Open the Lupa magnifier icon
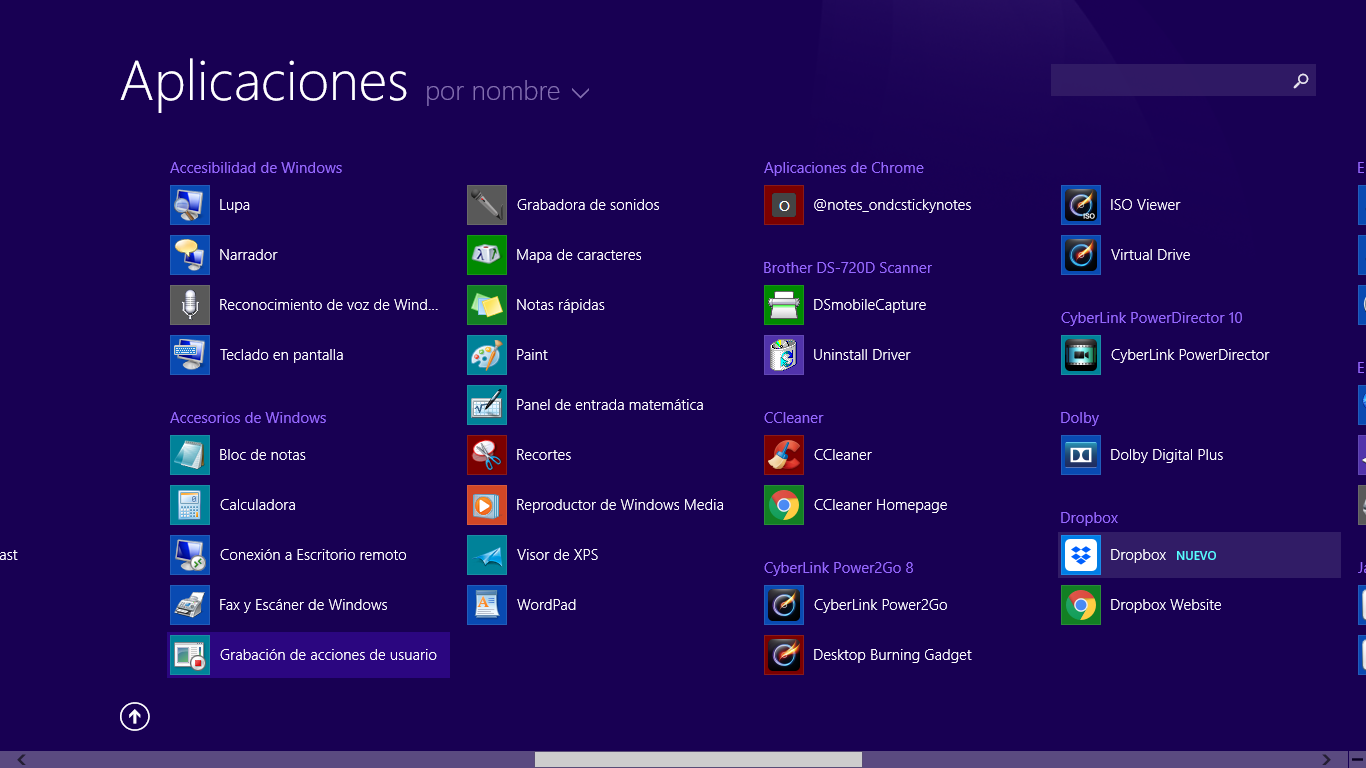This screenshot has width=1366, height=768. click(x=190, y=205)
